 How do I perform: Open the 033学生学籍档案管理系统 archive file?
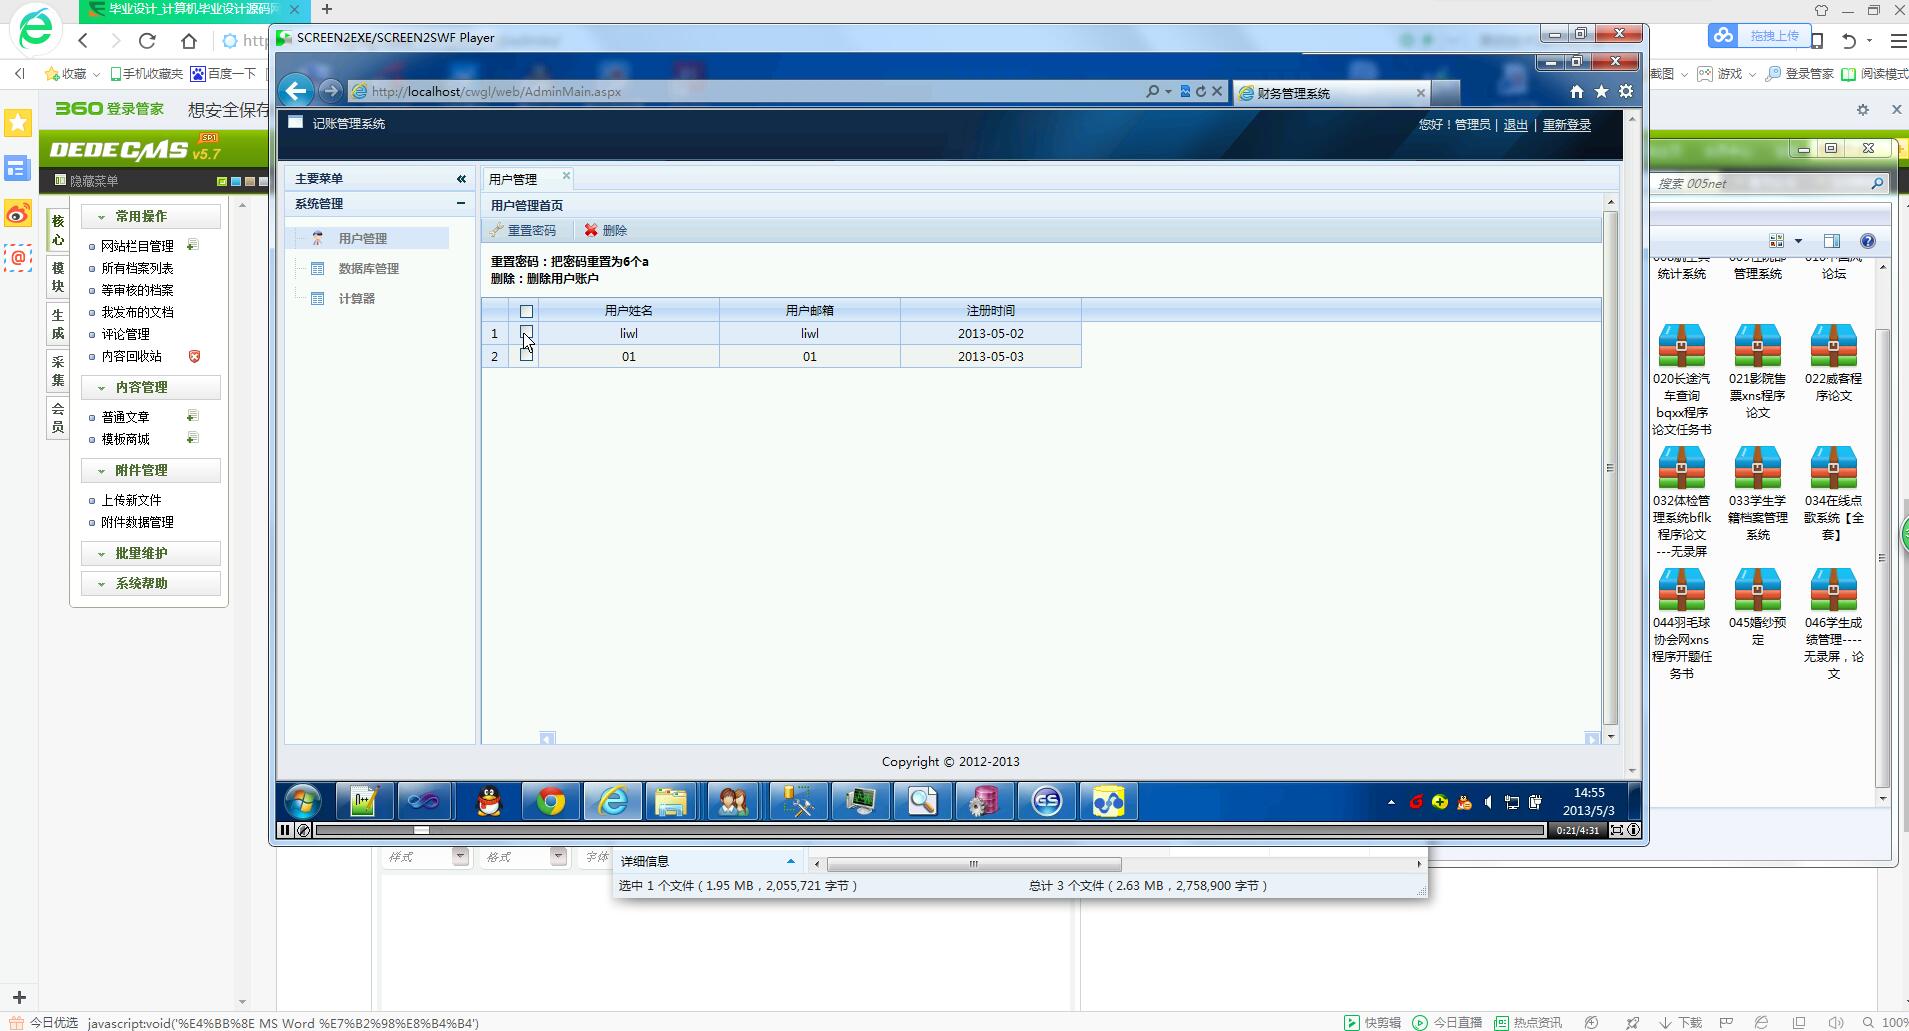point(1757,494)
